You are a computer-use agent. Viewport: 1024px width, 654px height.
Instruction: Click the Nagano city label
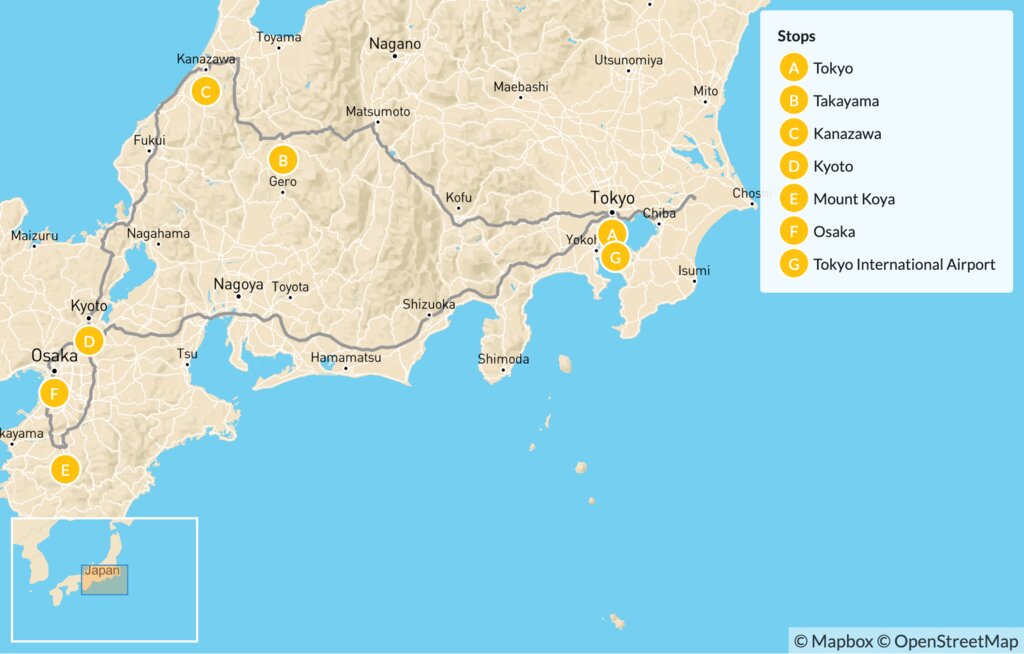click(x=394, y=43)
